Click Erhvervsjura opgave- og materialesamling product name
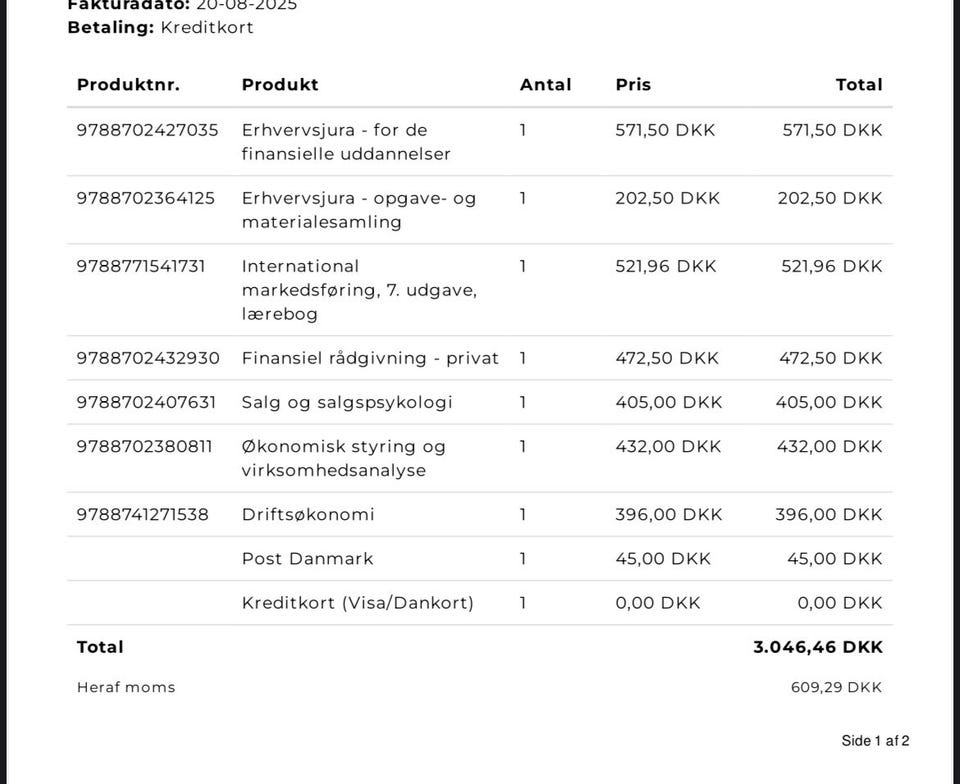This screenshot has width=960, height=784. click(358, 210)
